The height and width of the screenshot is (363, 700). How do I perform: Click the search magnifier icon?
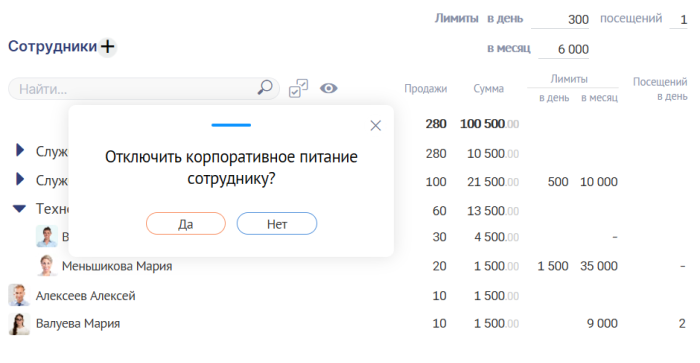(x=265, y=88)
